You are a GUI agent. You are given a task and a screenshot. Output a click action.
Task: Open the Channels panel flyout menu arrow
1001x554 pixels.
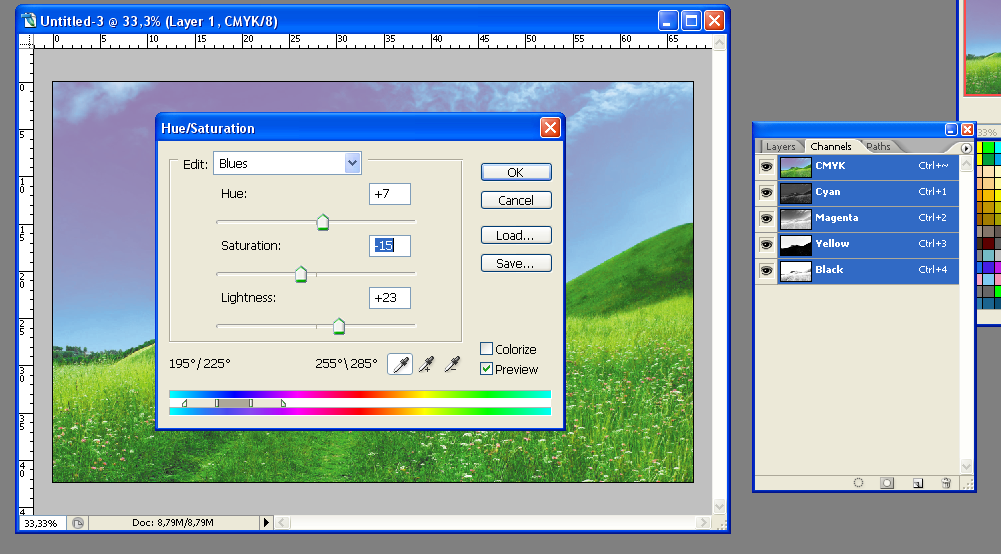coord(966,148)
